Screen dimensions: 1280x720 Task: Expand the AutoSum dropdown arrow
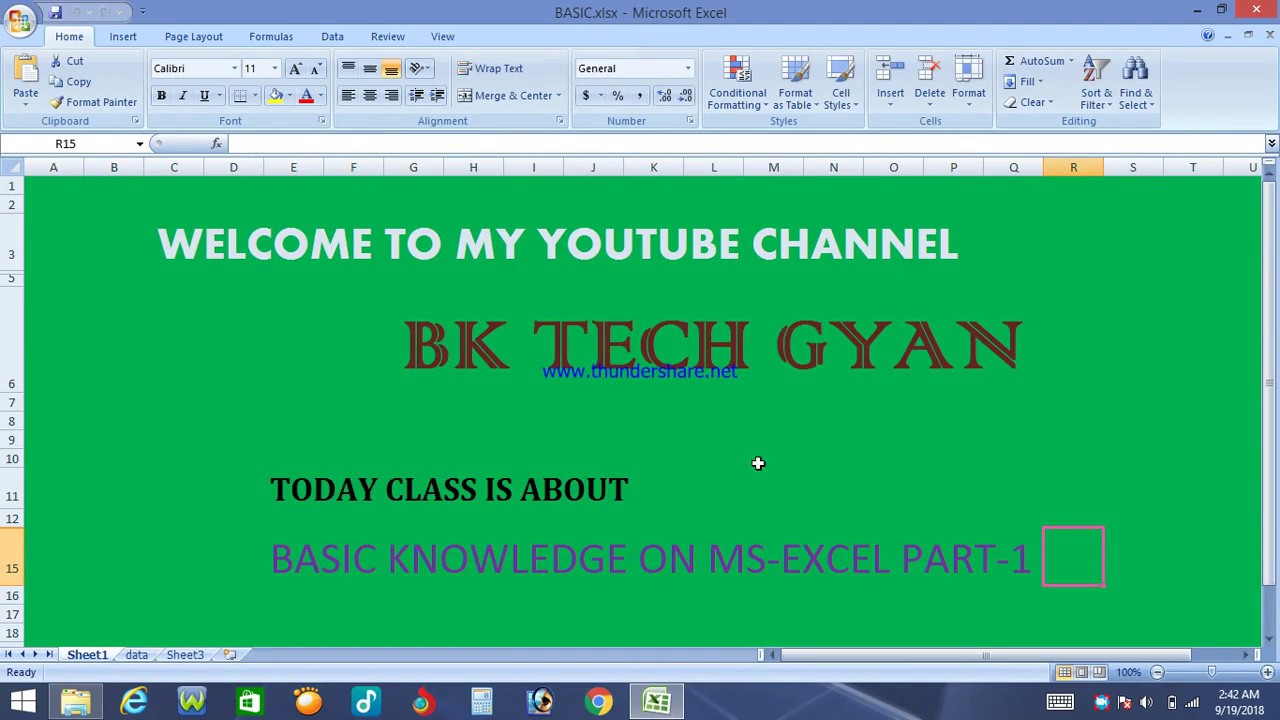pyautogui.click(x=1071, y=61)
